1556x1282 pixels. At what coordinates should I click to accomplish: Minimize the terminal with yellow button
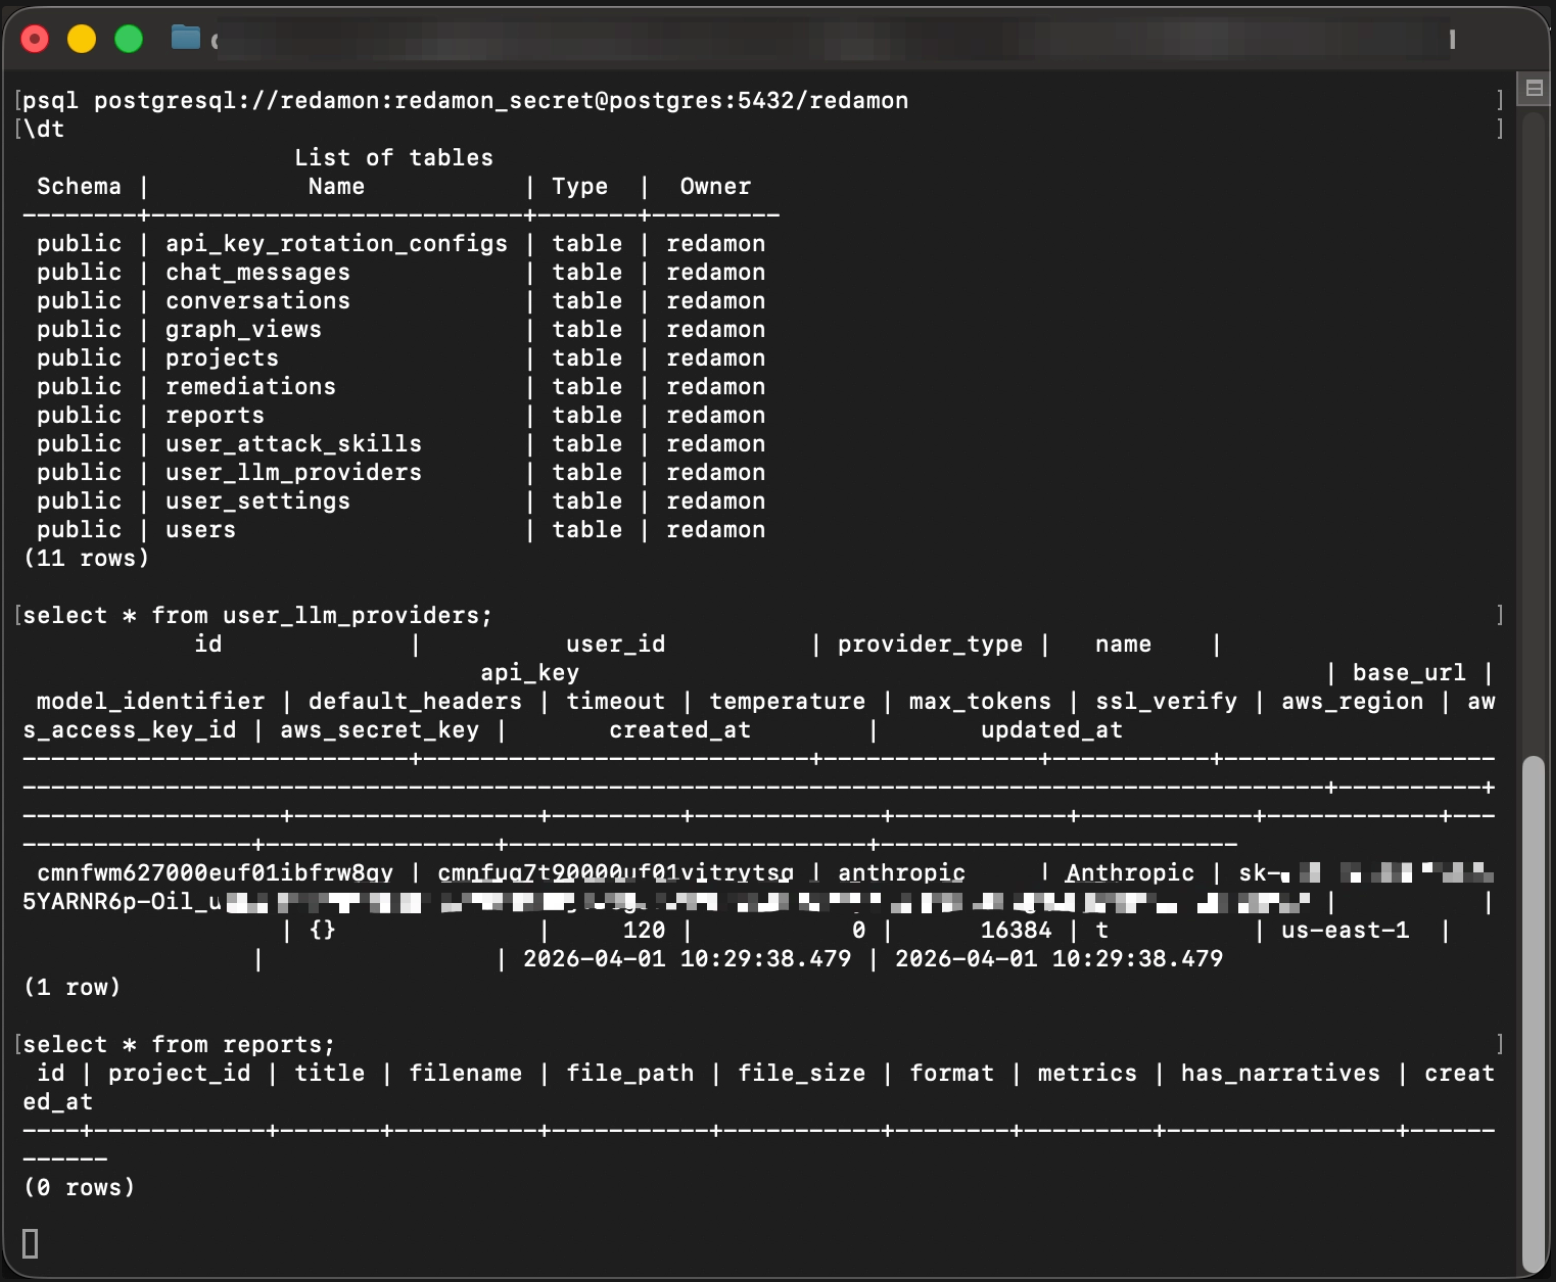coord(82,39)
